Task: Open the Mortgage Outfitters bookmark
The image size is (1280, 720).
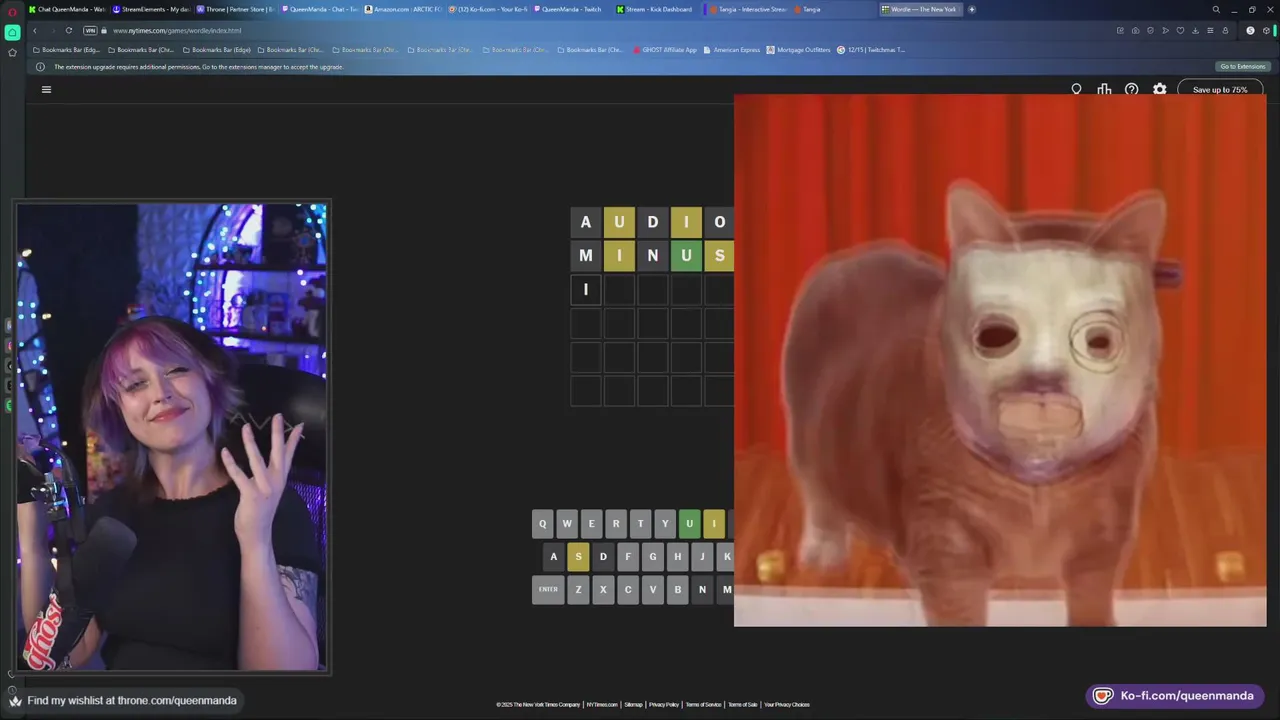Action: pyautogui.click(x=798, y=49)
